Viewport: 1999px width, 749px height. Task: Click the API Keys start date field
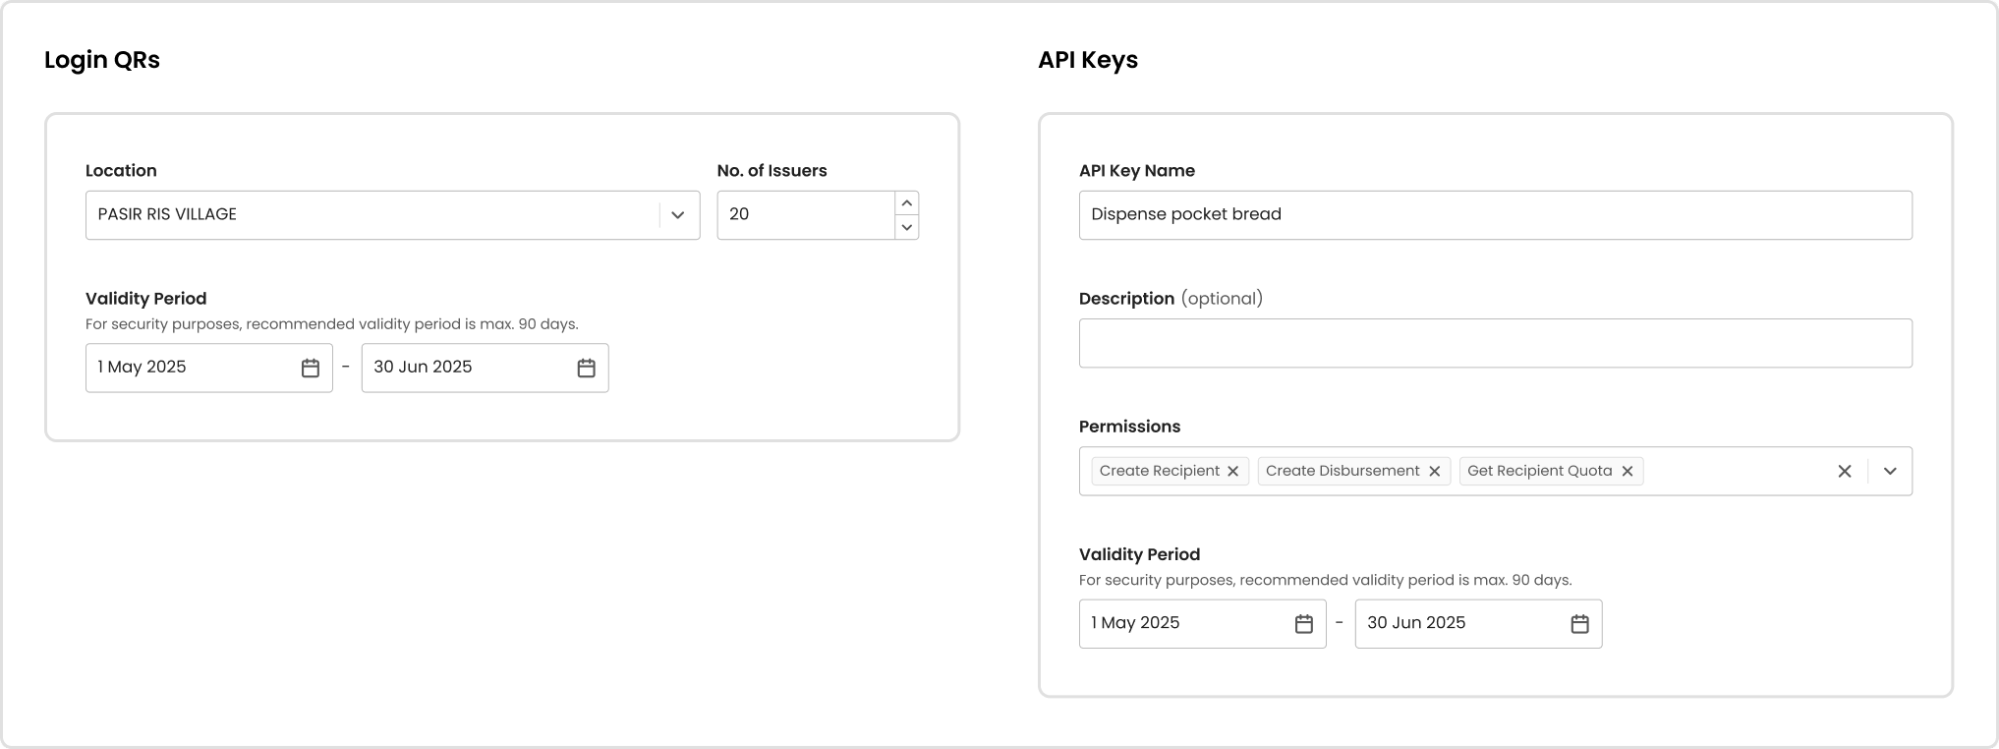point(1202,624)
